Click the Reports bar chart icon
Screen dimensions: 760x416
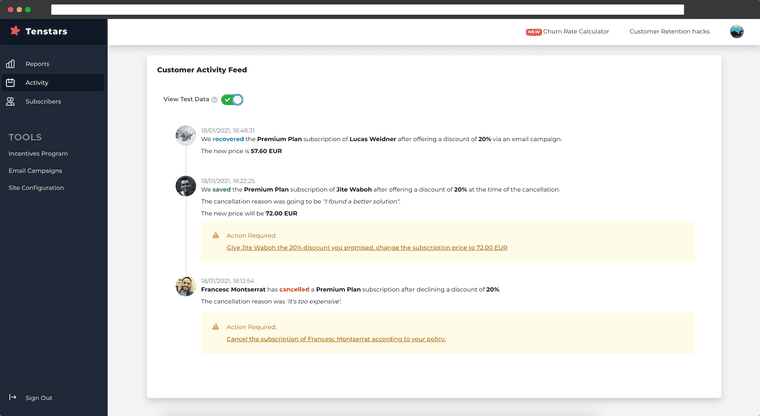point(10,64)
